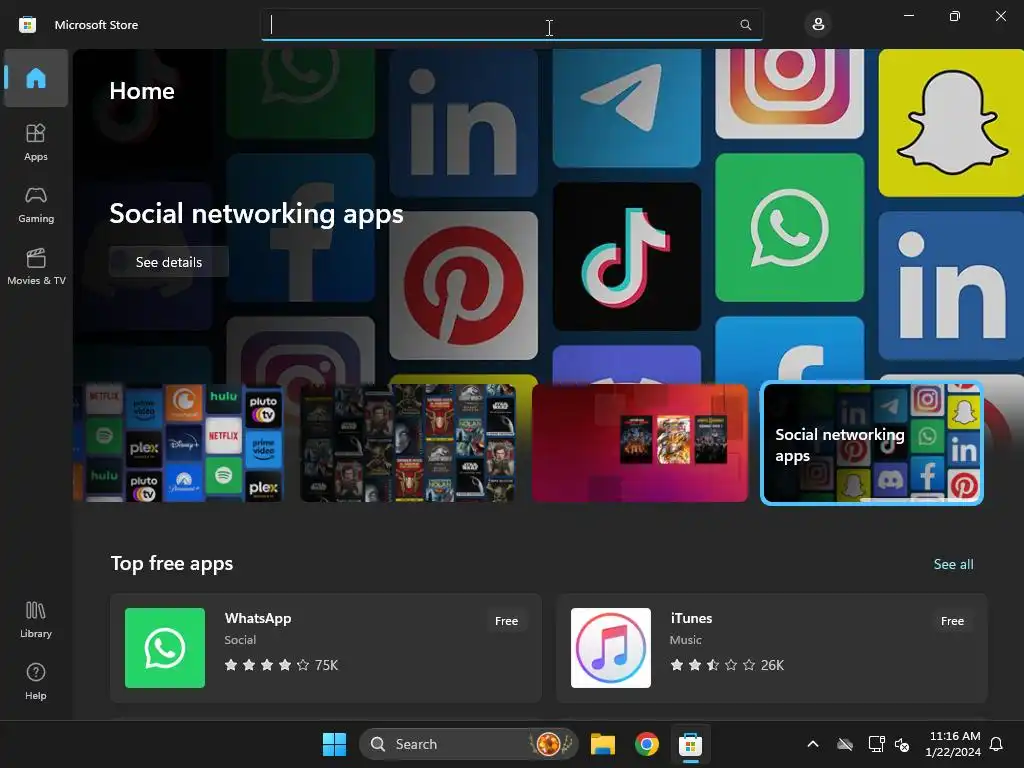
Task: Click the iTunes app title
Action: (x=691, y=618)
